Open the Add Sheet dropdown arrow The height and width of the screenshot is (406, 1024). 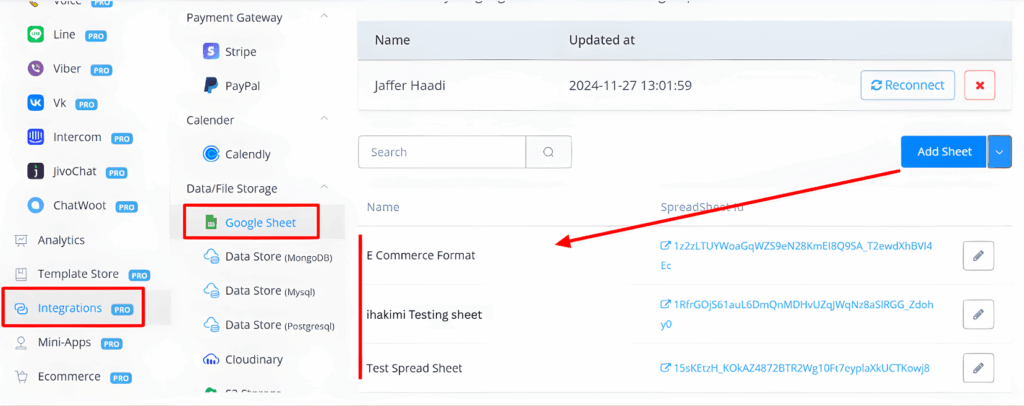[x=1001, y=152]
